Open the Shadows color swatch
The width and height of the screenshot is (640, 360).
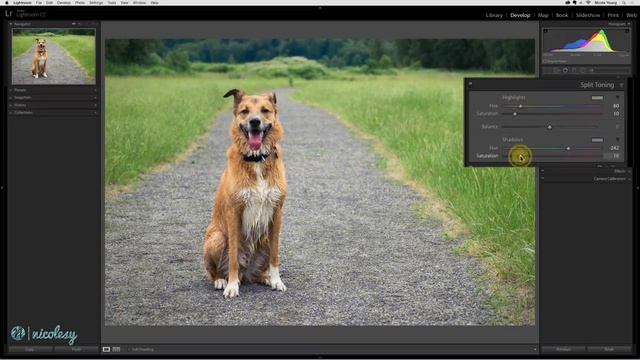[x=597, y=140]
